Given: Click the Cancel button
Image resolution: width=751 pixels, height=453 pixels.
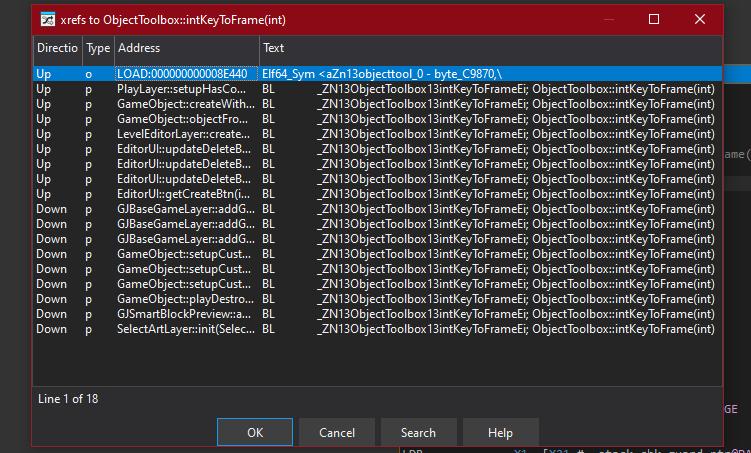Looking at the screenshot, I should pyautogui.click(x=337, y=432).
